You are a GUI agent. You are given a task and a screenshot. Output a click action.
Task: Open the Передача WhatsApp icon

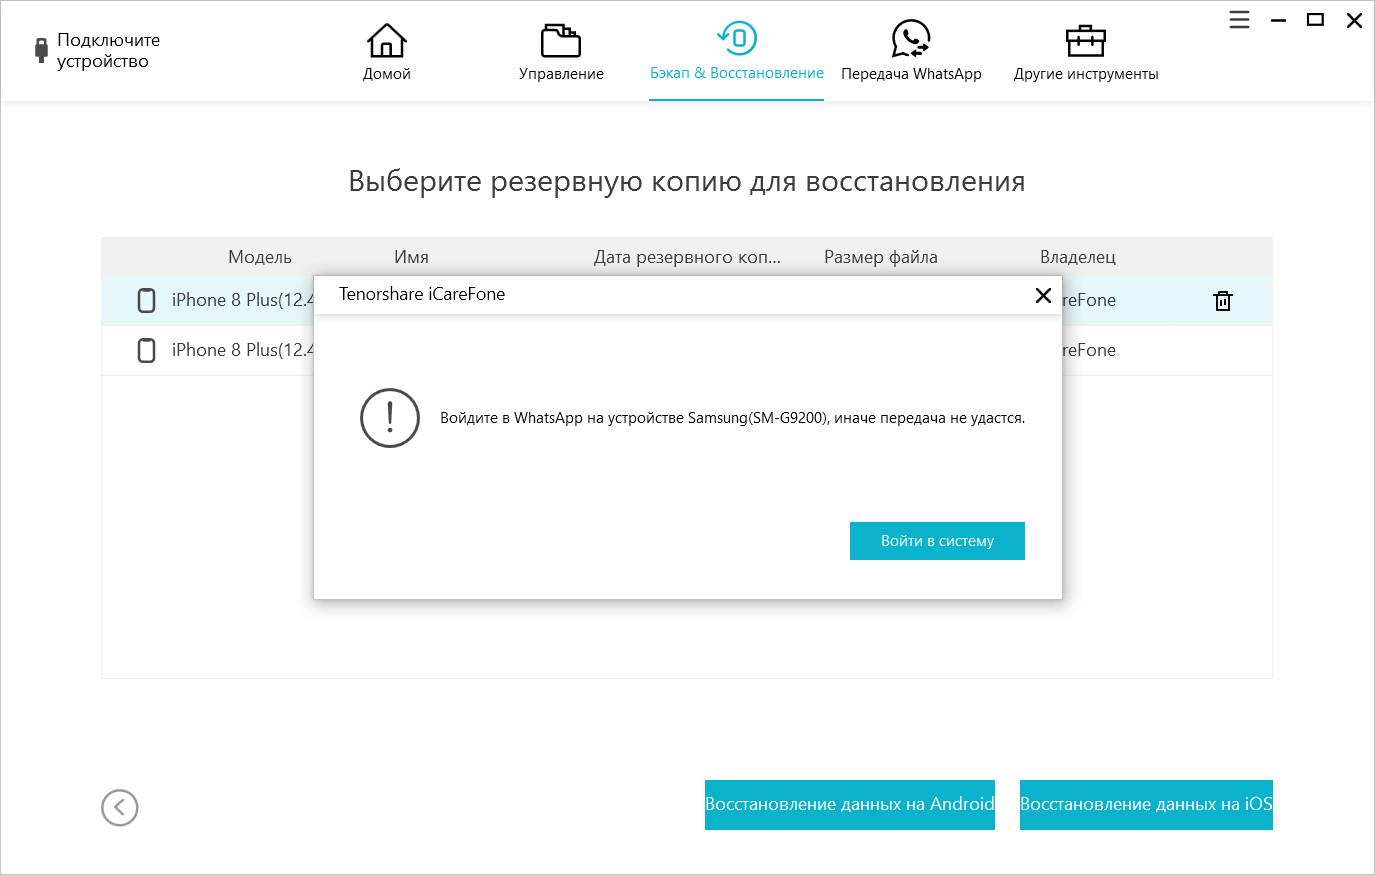coord(911,40)
